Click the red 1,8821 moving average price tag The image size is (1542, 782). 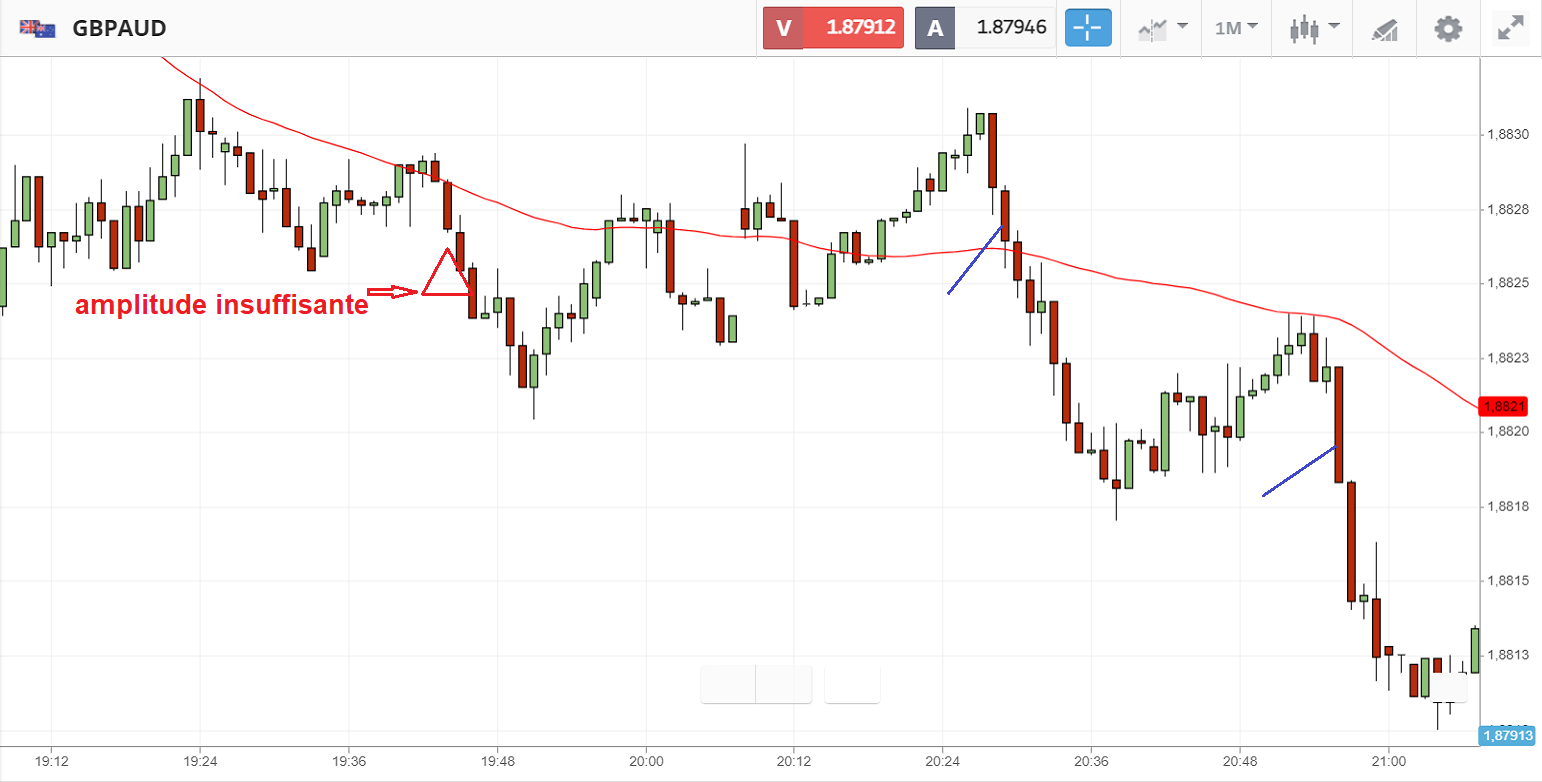coord(1504,407)
